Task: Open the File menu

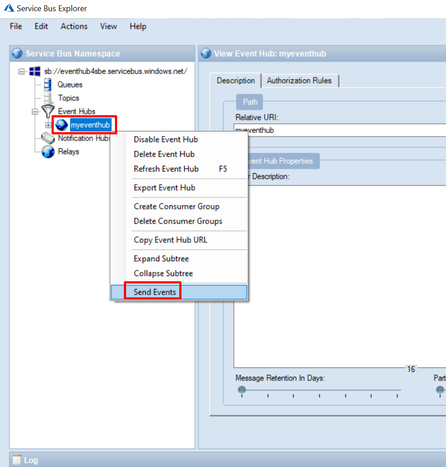Action: pyautogui.click(x=16, y=26)
